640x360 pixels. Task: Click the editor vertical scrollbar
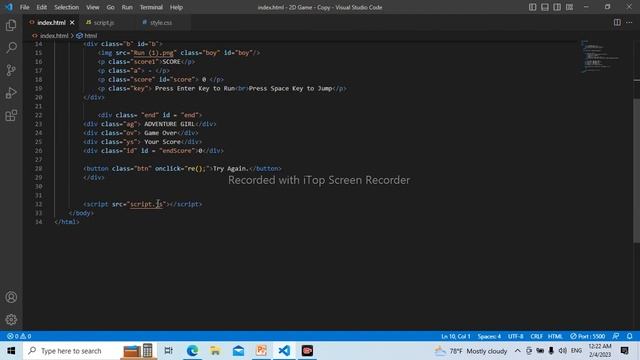[636, 171]
